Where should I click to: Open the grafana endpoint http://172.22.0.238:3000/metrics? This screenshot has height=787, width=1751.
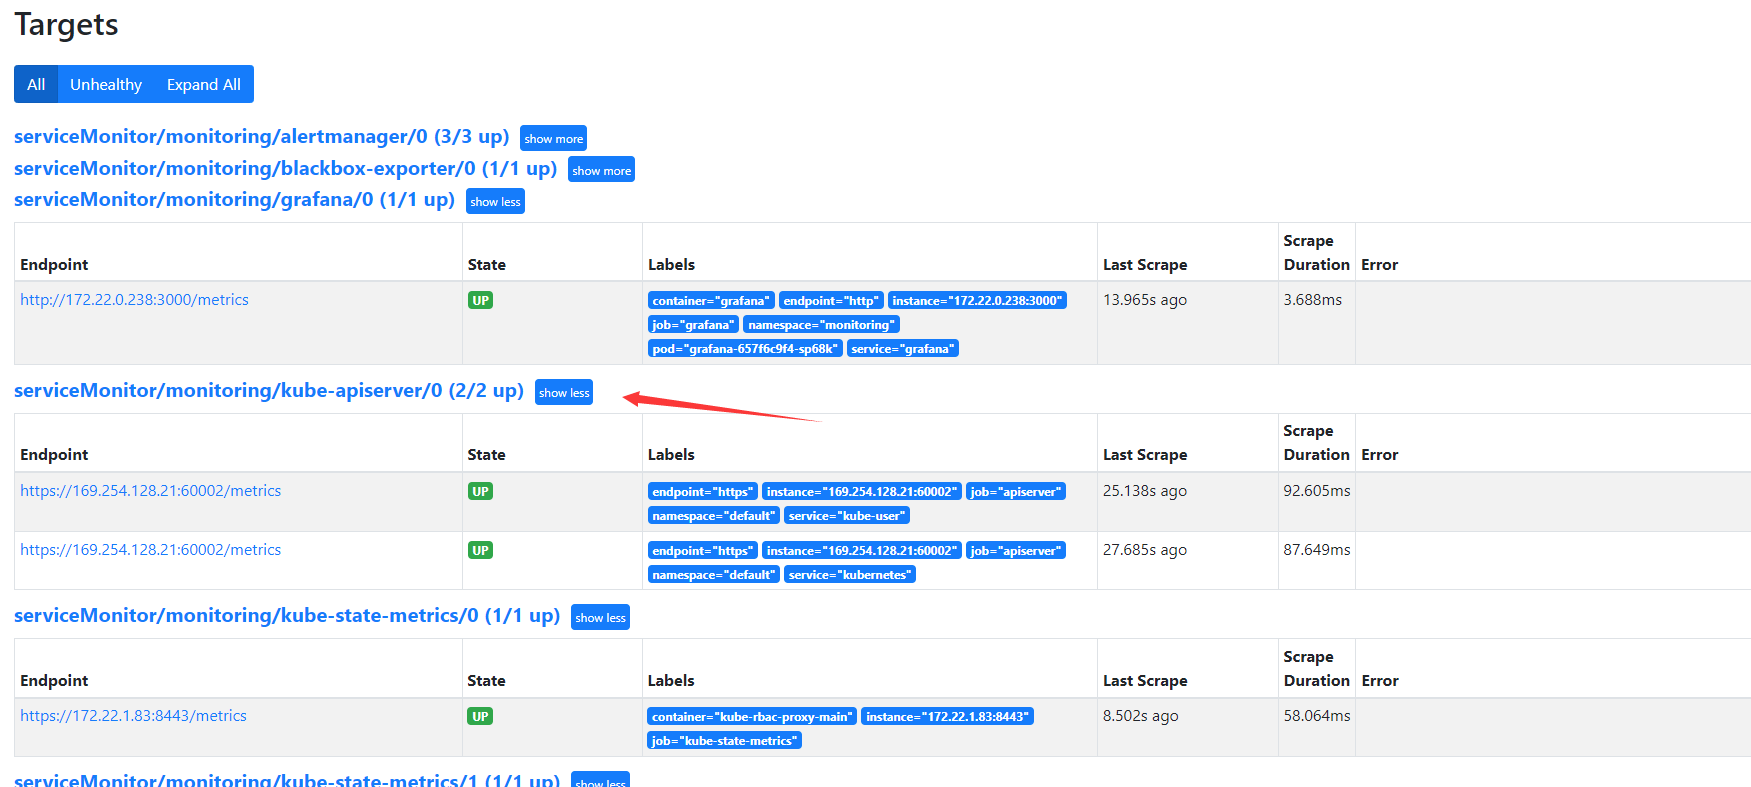(134, 300)
